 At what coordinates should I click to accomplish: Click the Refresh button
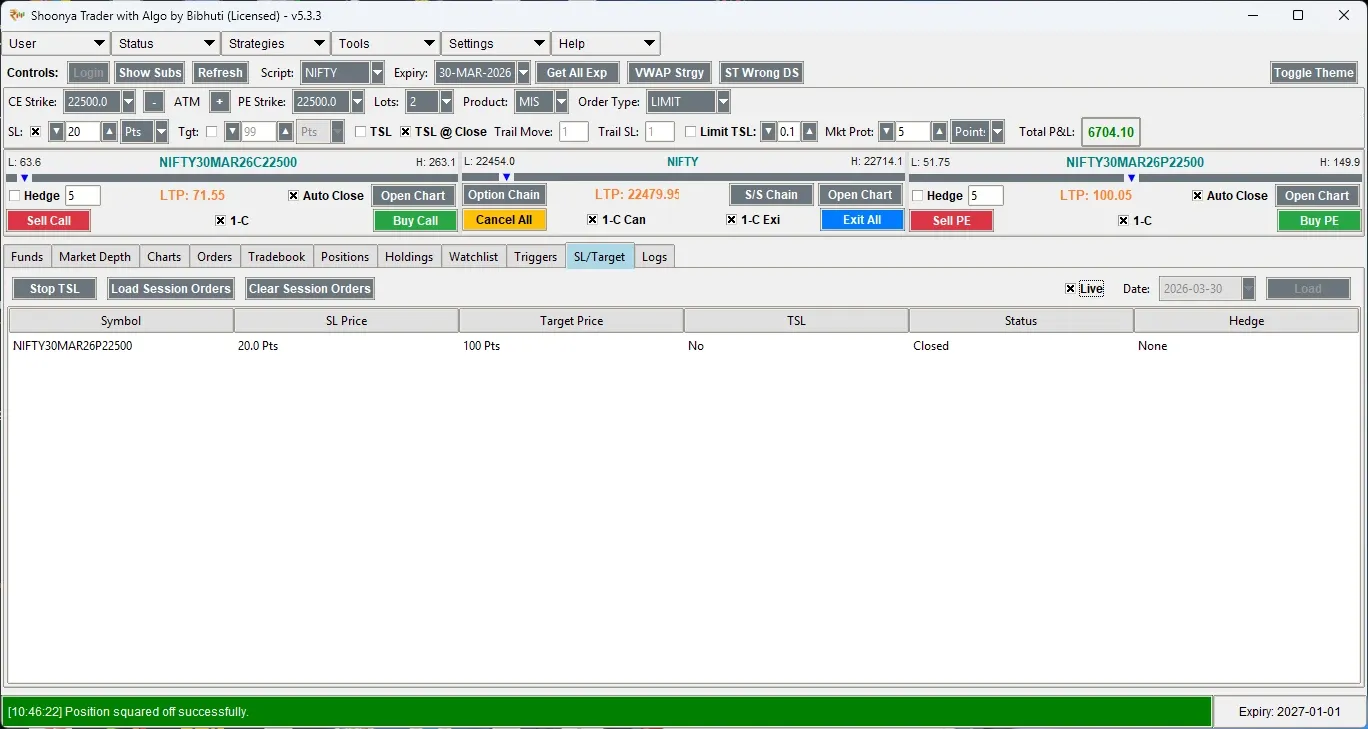pyautogui.click(x=220, y=73)
